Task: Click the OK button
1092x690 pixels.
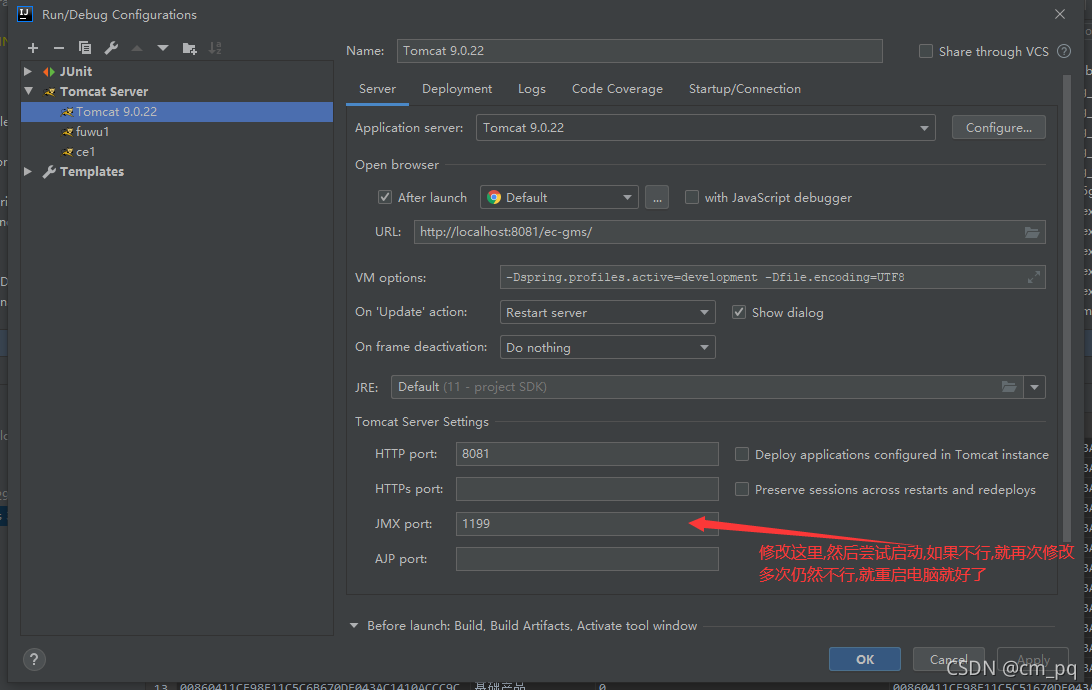Action: 864,659
